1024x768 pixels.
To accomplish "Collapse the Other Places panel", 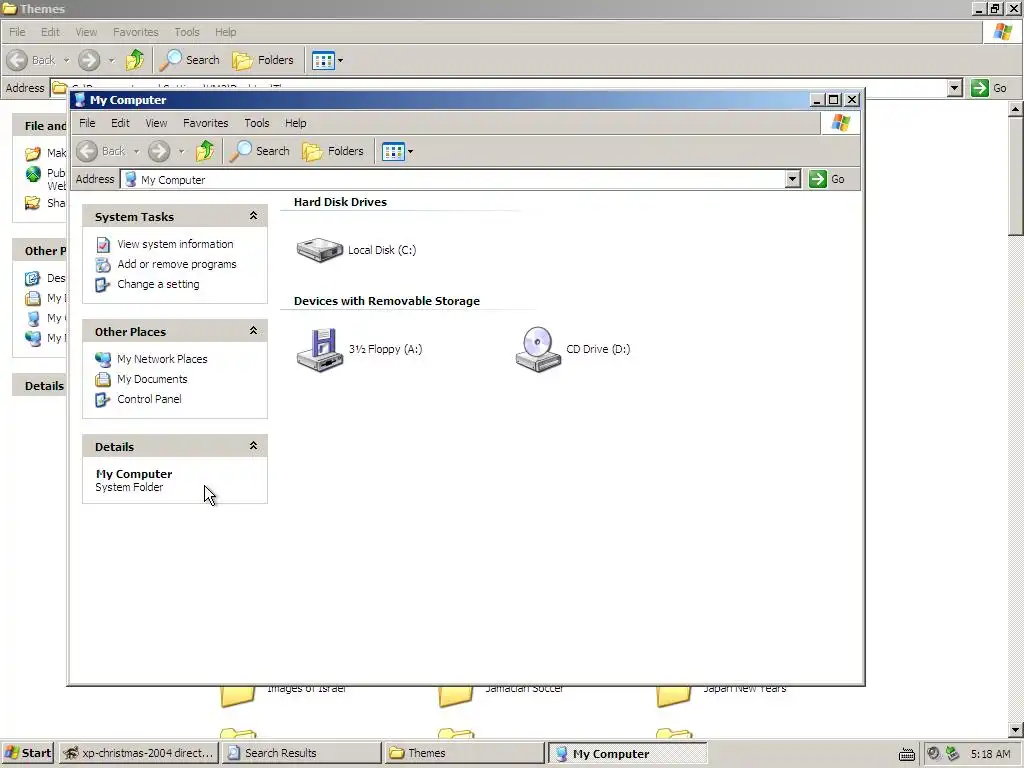I will pos(253,331).
